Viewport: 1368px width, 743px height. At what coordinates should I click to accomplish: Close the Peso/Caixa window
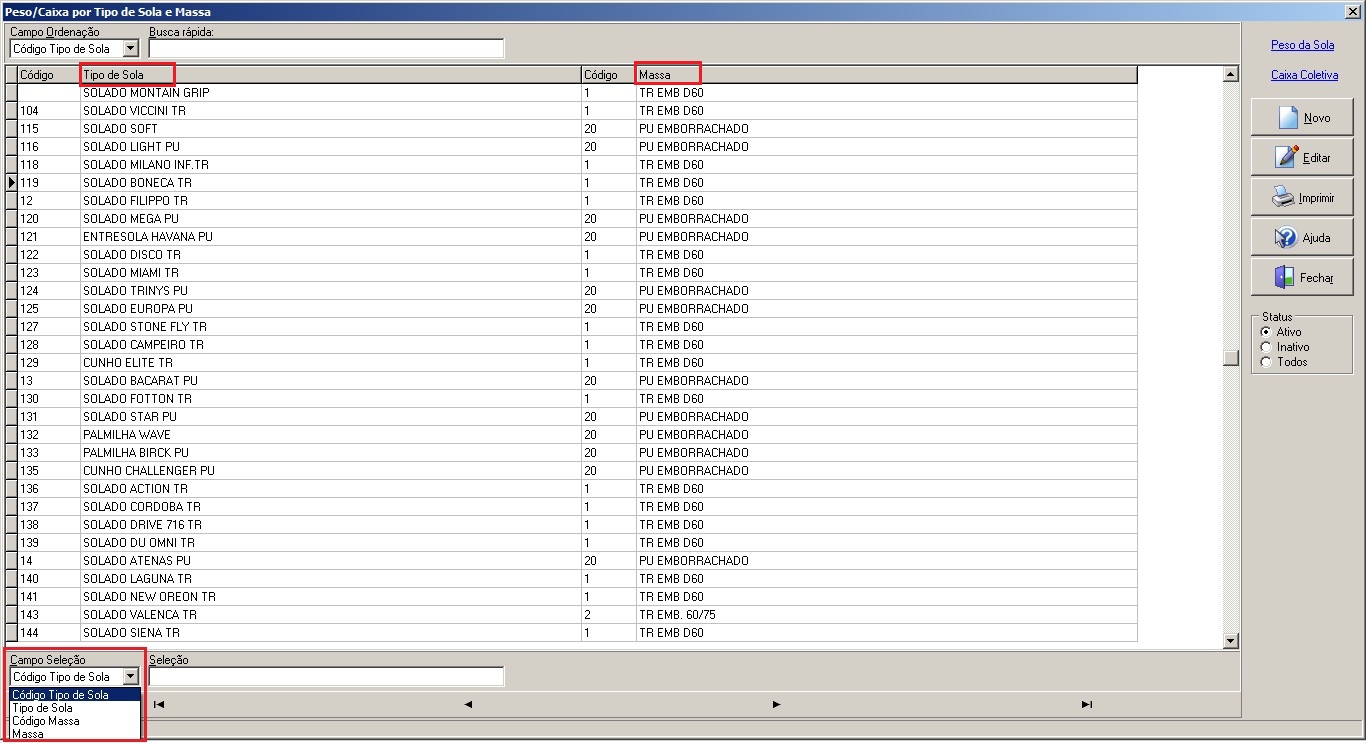[1355, 11]
